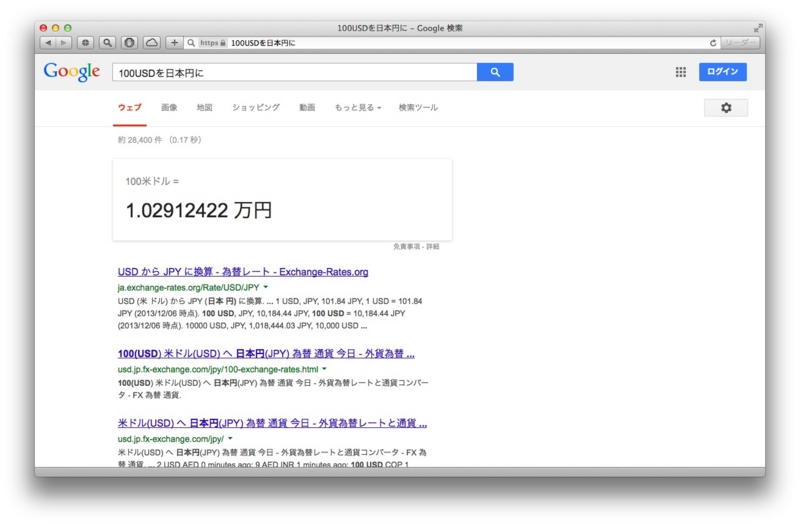Select the ウェブ tab
800x525 pixels.
pos(130,108)
